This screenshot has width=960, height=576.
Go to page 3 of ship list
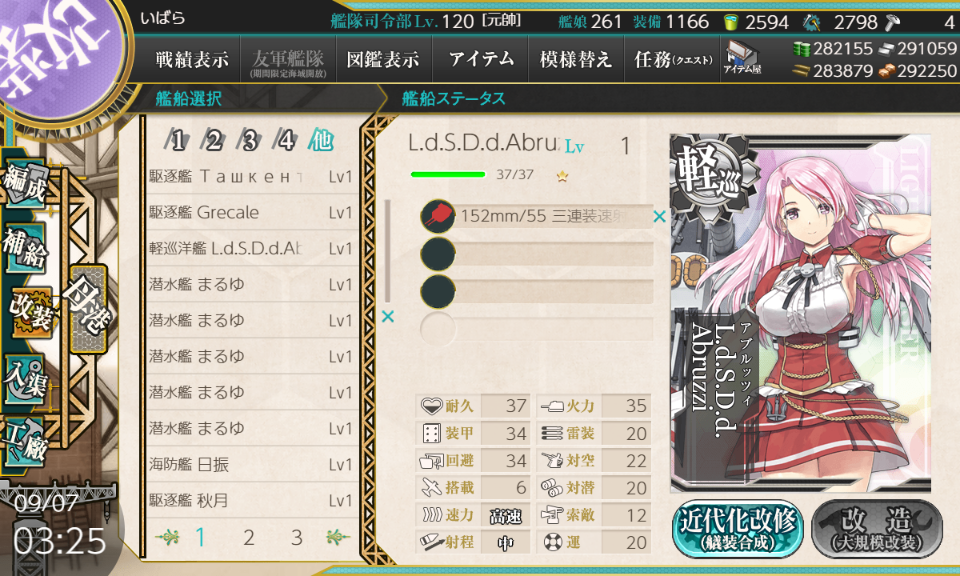(297, 537)
